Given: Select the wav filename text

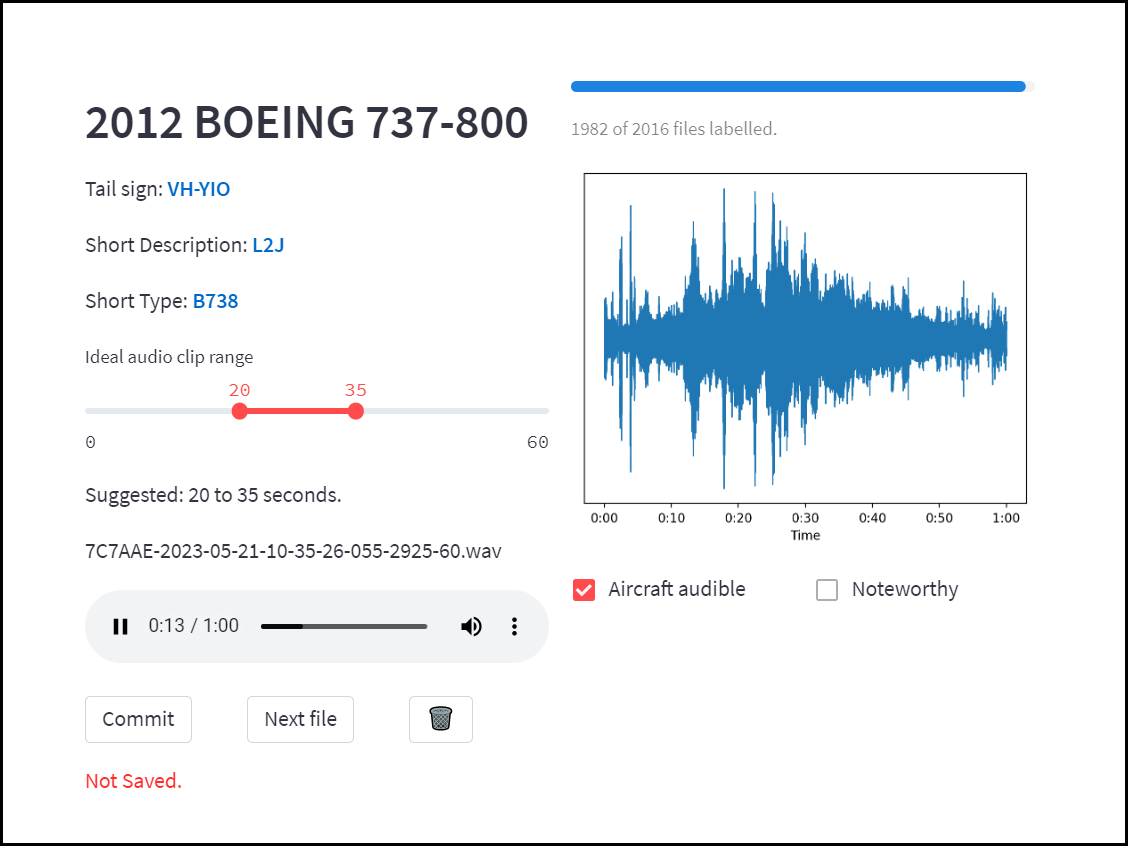Looking at the screenshot, I should click(x=294, y=551).
